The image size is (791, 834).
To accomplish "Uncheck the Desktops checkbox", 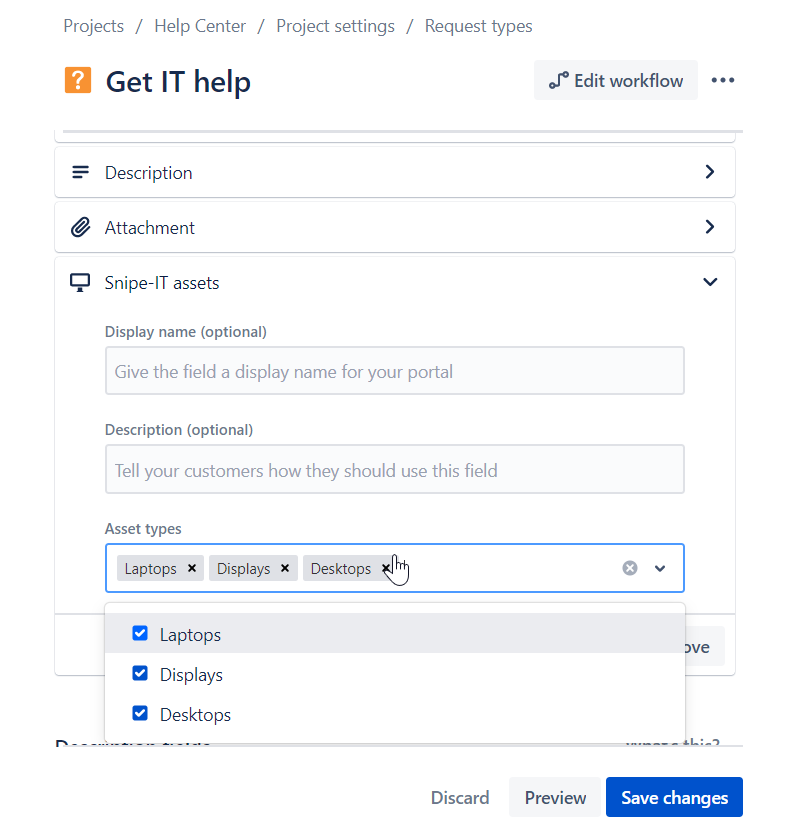I will point(140,713).
